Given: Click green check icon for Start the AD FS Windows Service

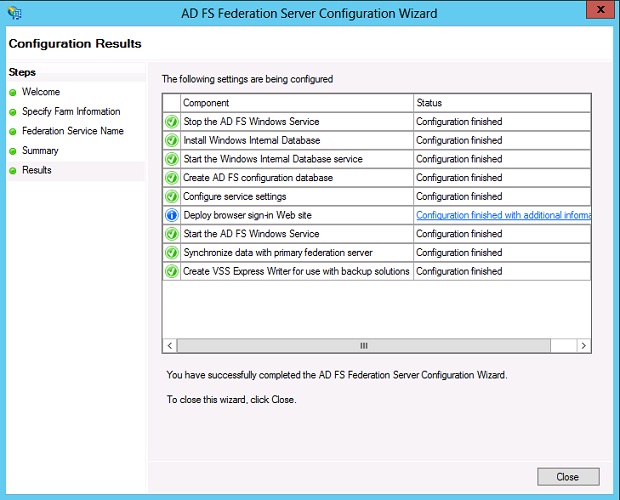Looking at the screenshot, I should click(172, 234).
